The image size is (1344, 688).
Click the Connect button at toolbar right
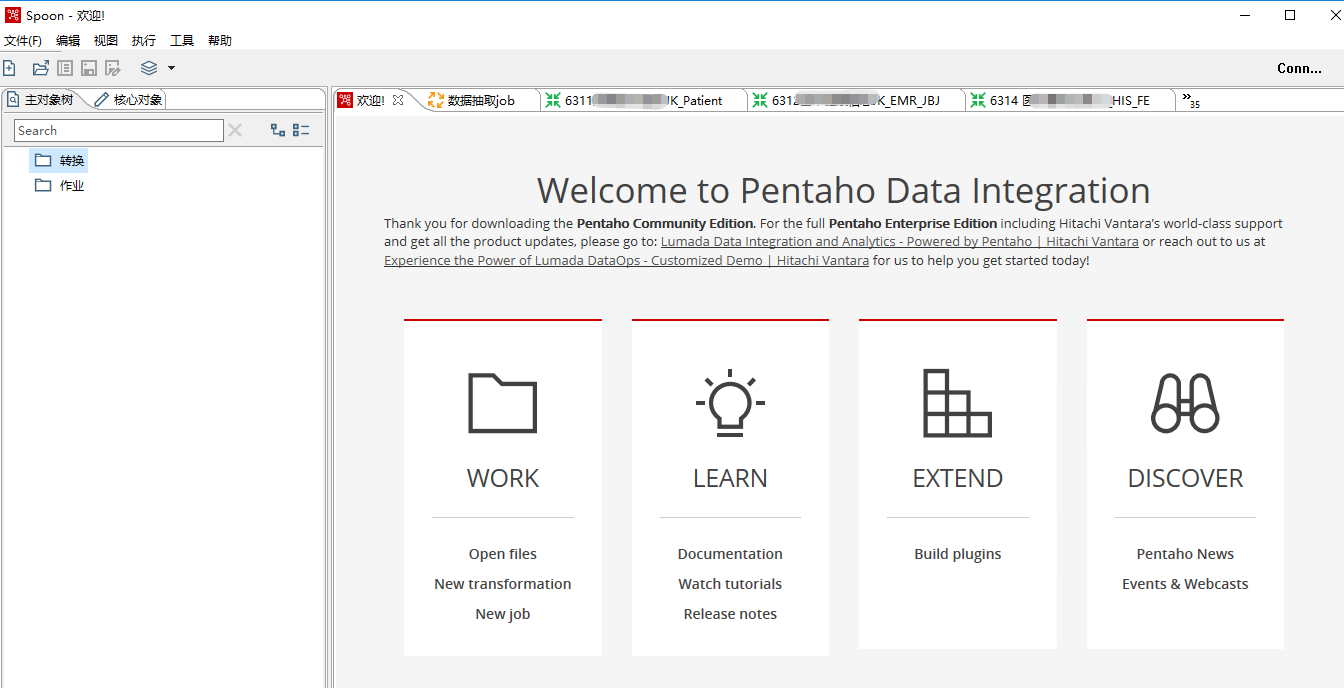tap(1299, 68)
